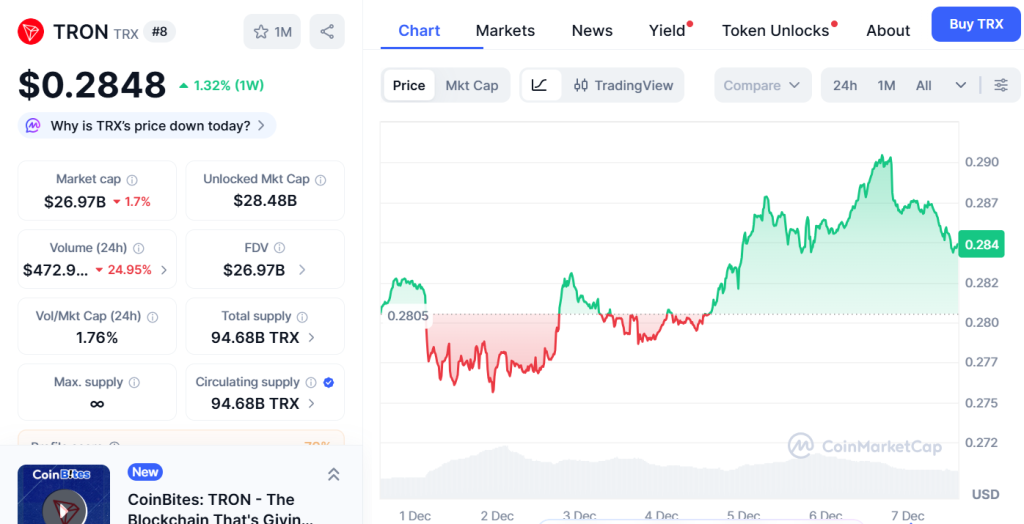The height and width of the screenshot is (524, 1024).
Task: Select the 24h time range
Action: [845, 85]
